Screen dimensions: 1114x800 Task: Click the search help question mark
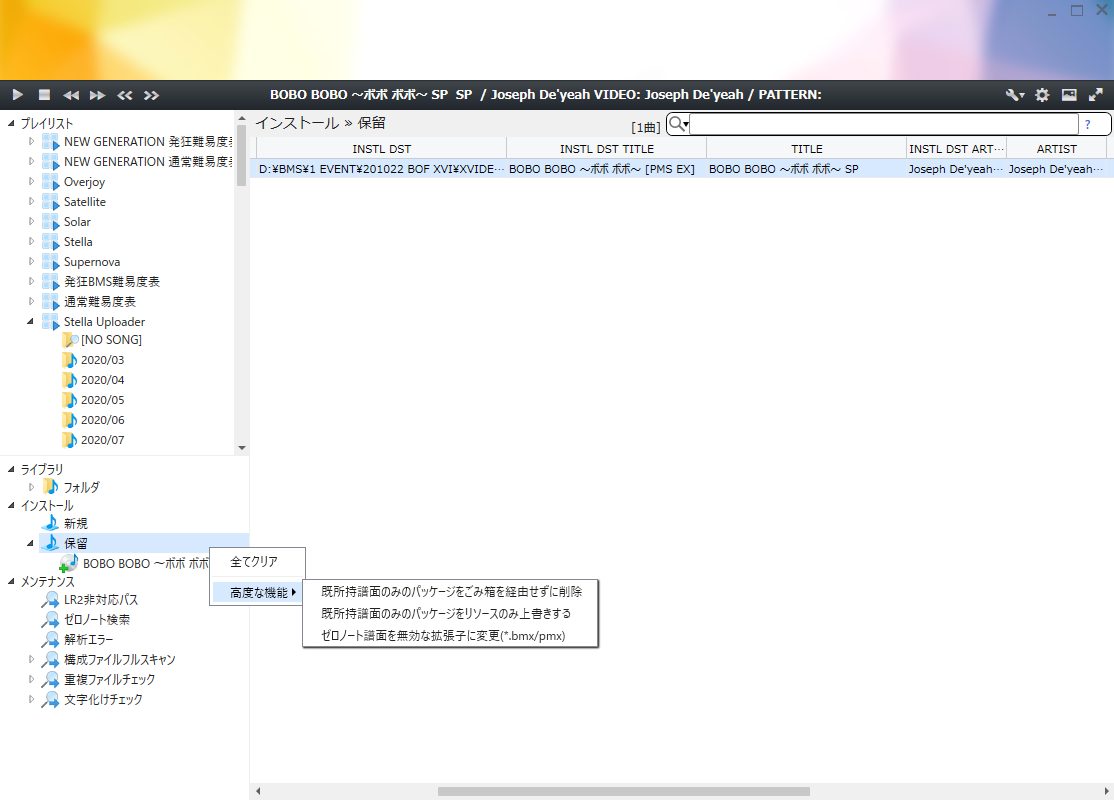pyautogui.click(x=1088, y=124)
